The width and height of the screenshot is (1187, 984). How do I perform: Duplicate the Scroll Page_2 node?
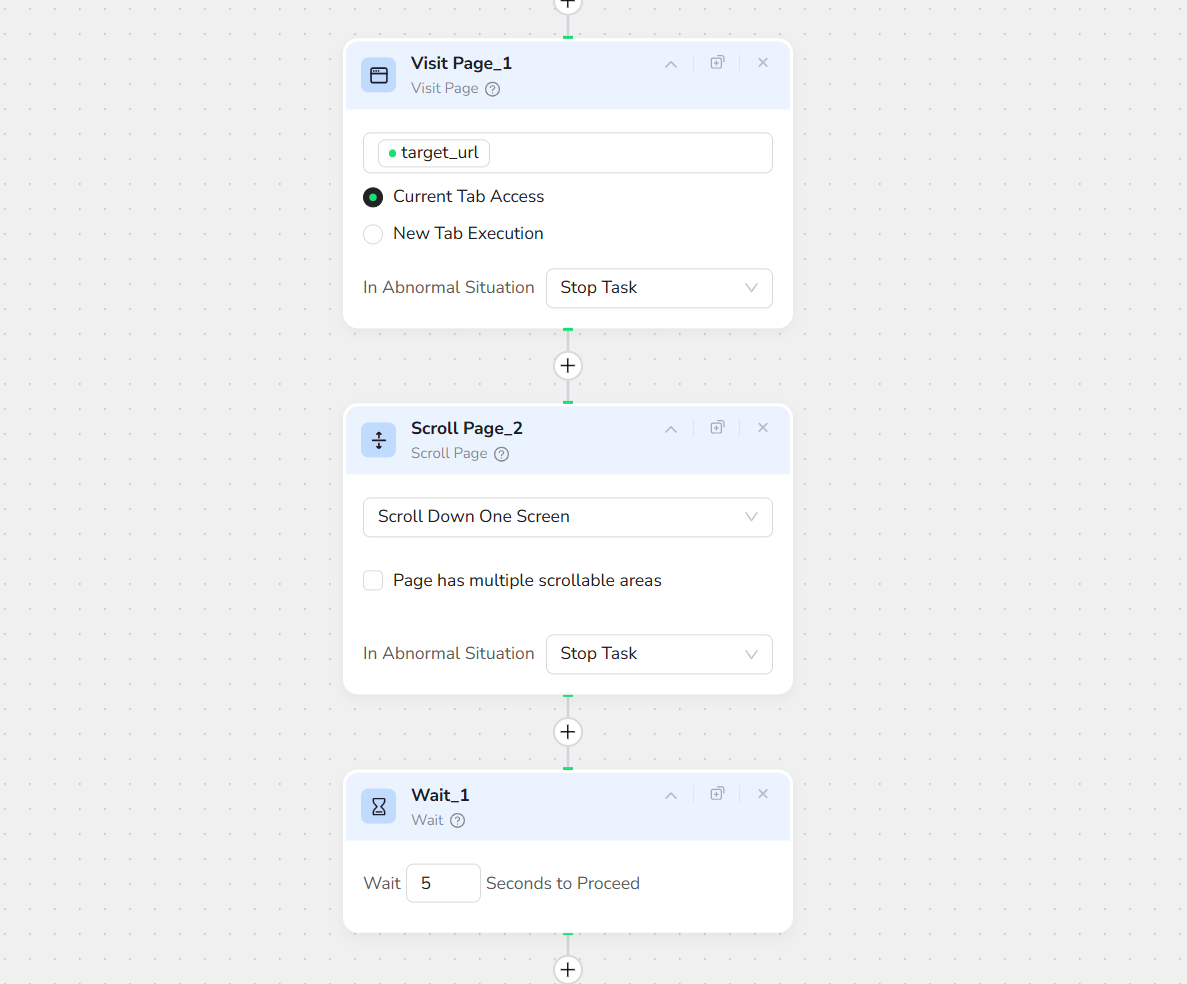tap(717, 428)
